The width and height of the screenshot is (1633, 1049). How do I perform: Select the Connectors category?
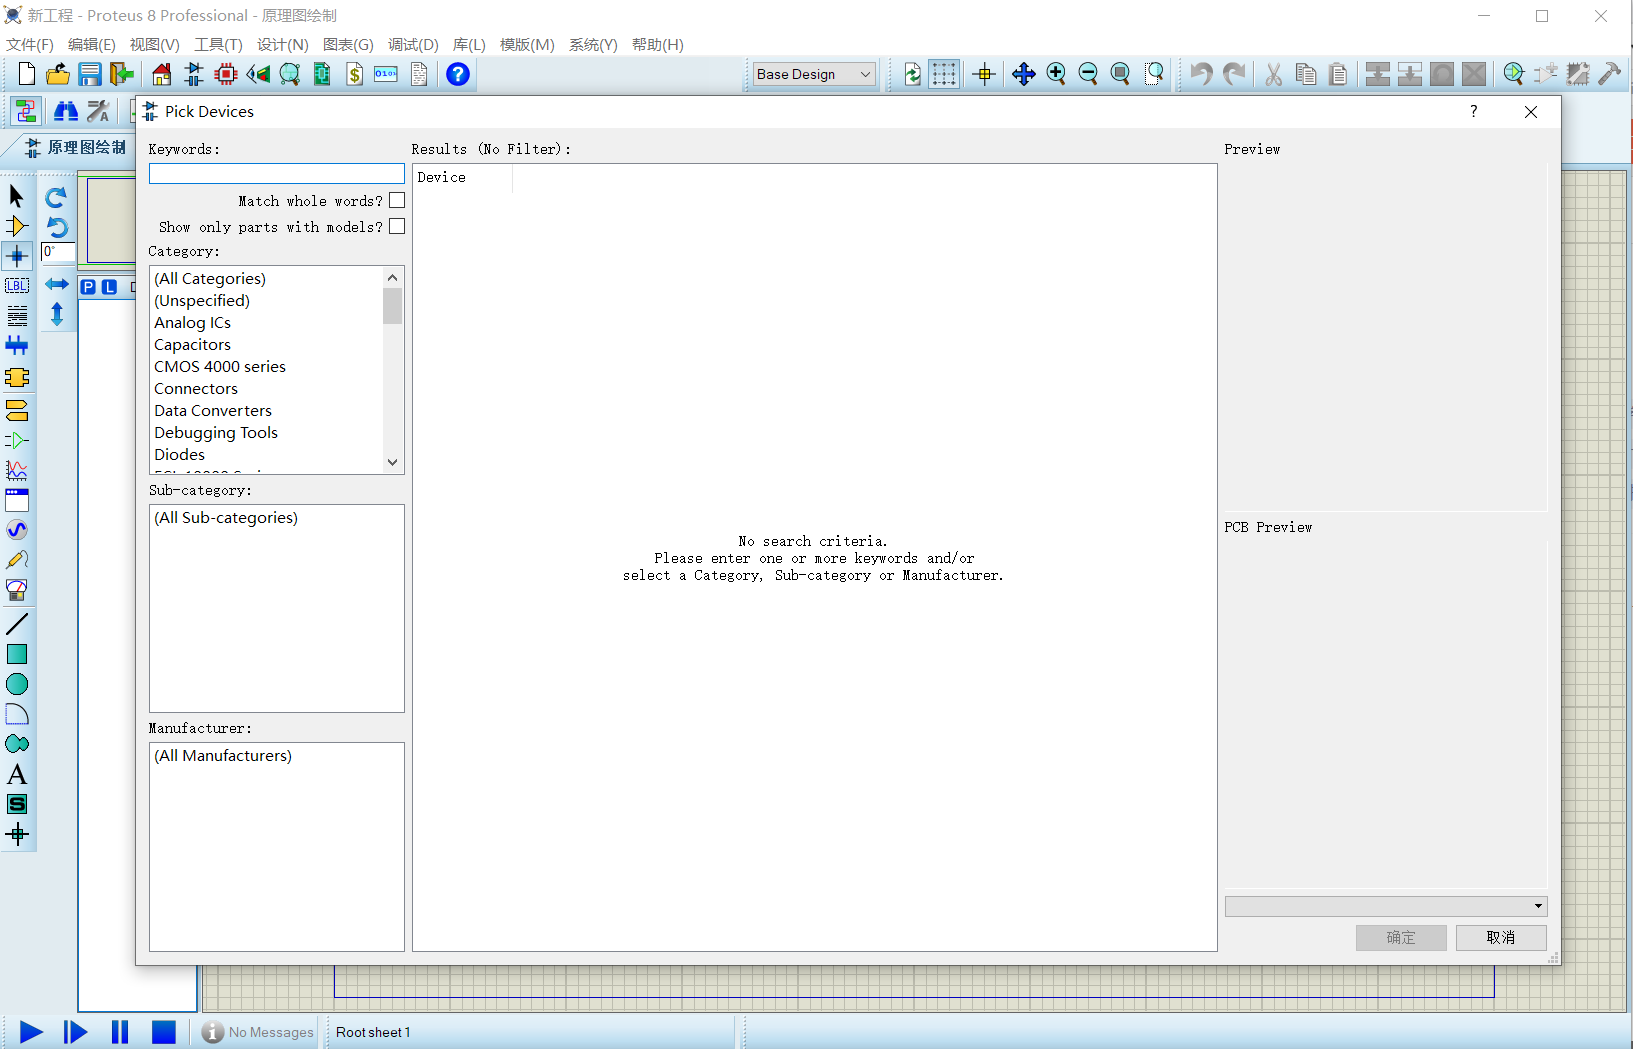196,389
